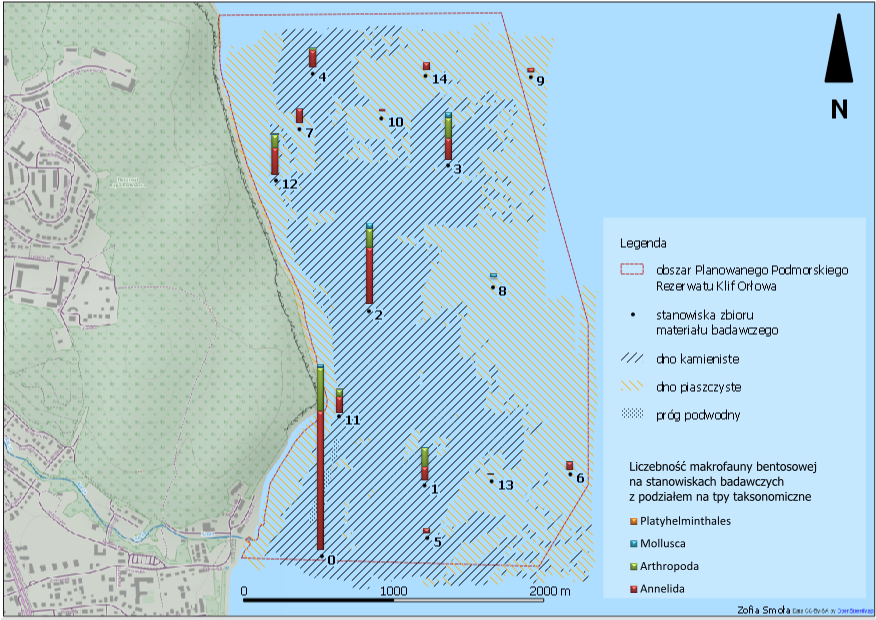Click the station 8 number label

click(x=502, y=291)
